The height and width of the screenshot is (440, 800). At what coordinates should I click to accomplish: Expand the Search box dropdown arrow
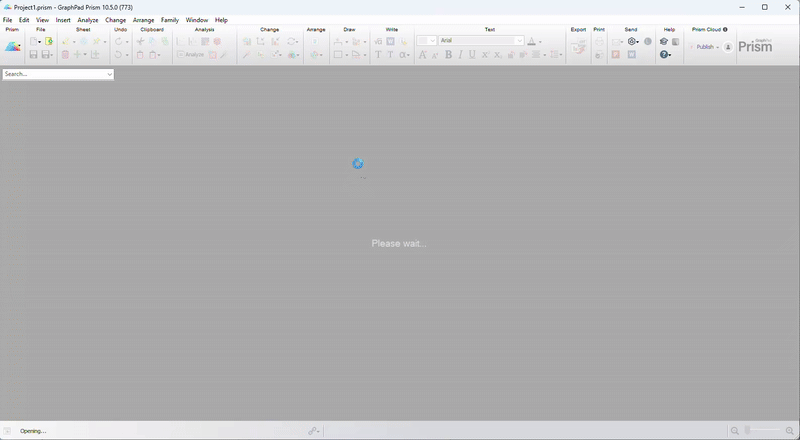[x=109, y=74]
